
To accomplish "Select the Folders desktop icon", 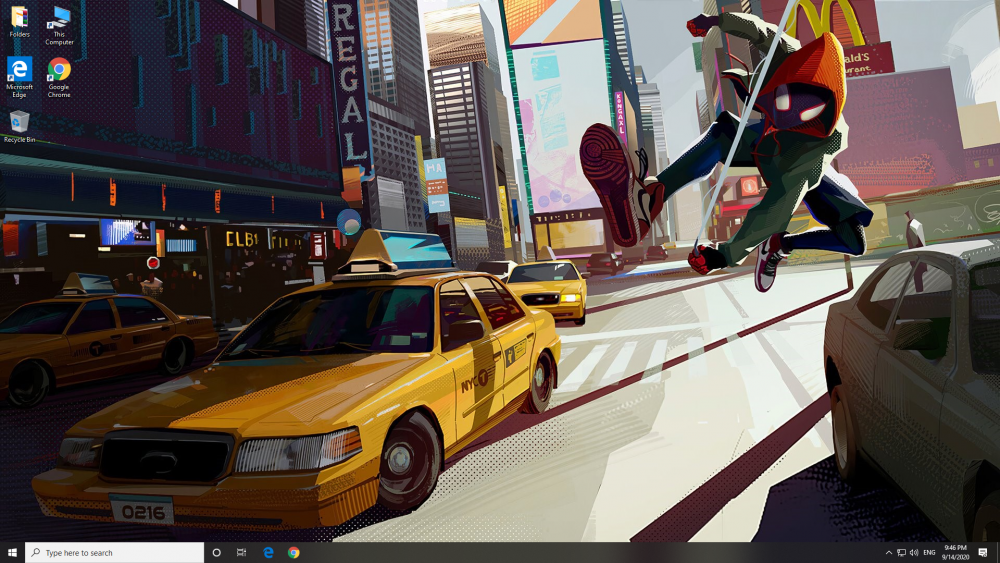I will pyautogui.click(x=20, y=22).
